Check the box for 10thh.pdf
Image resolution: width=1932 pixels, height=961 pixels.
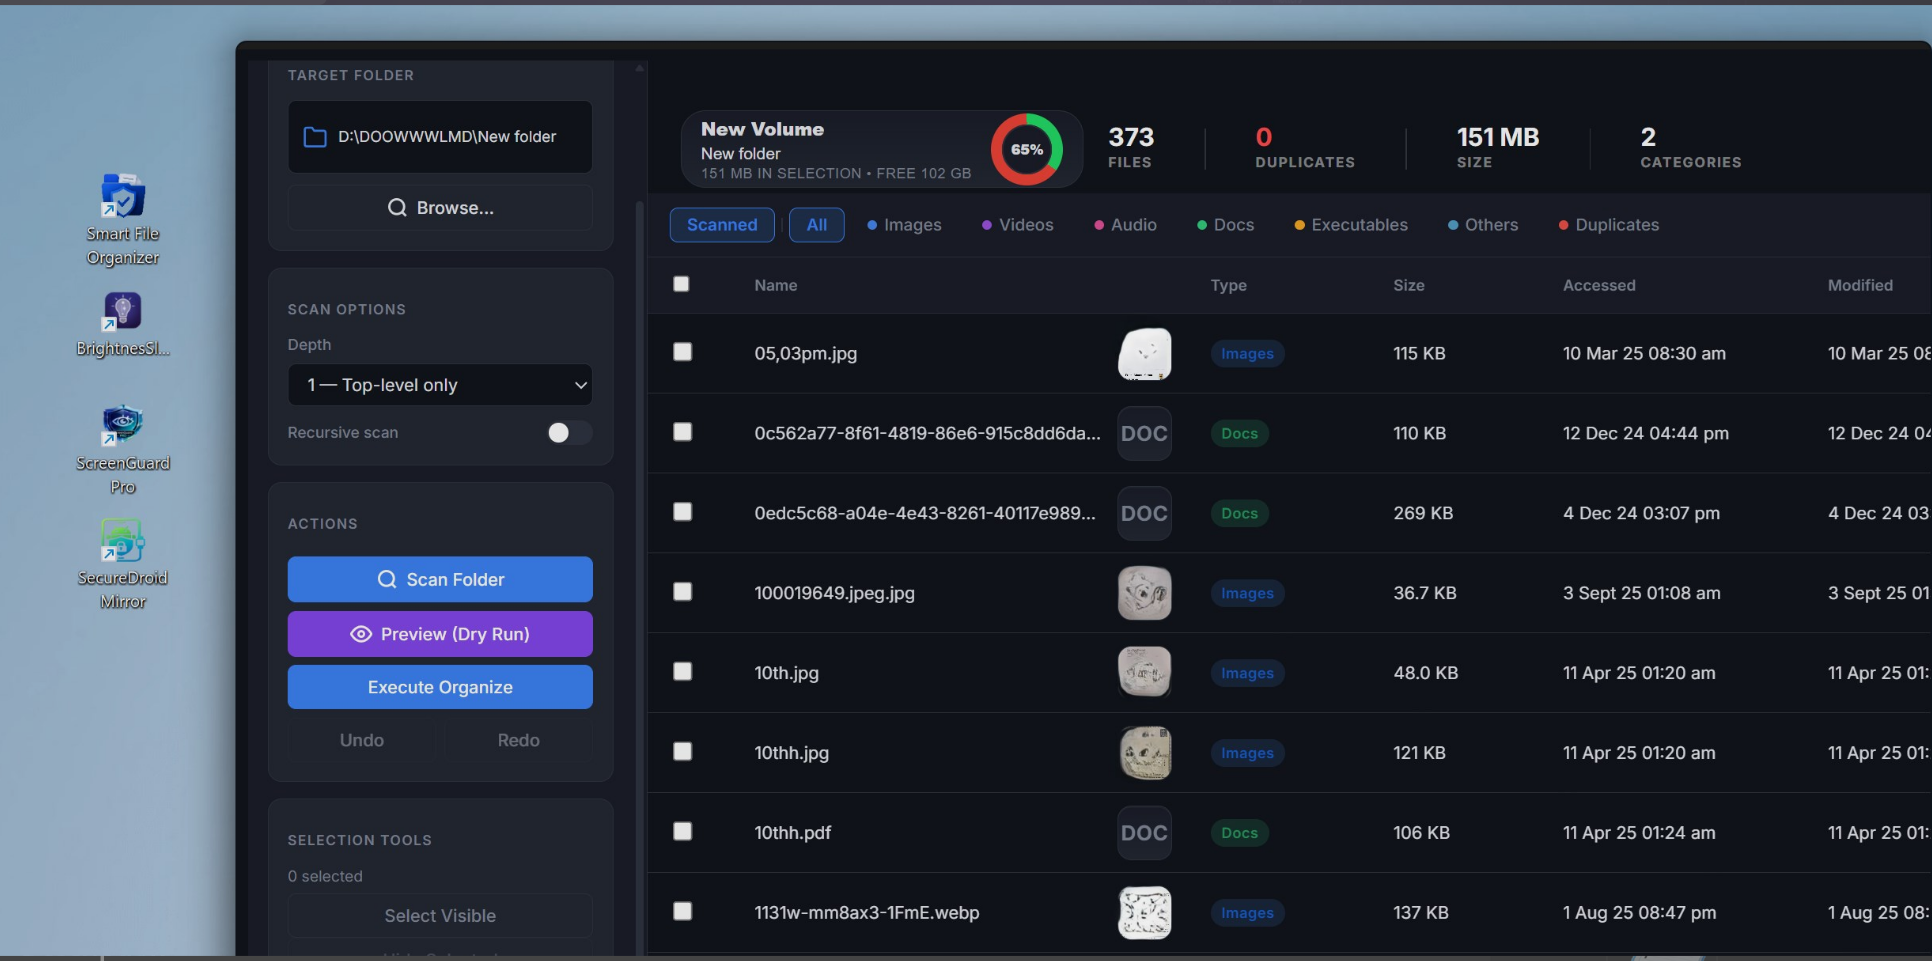tap(682, 831)
